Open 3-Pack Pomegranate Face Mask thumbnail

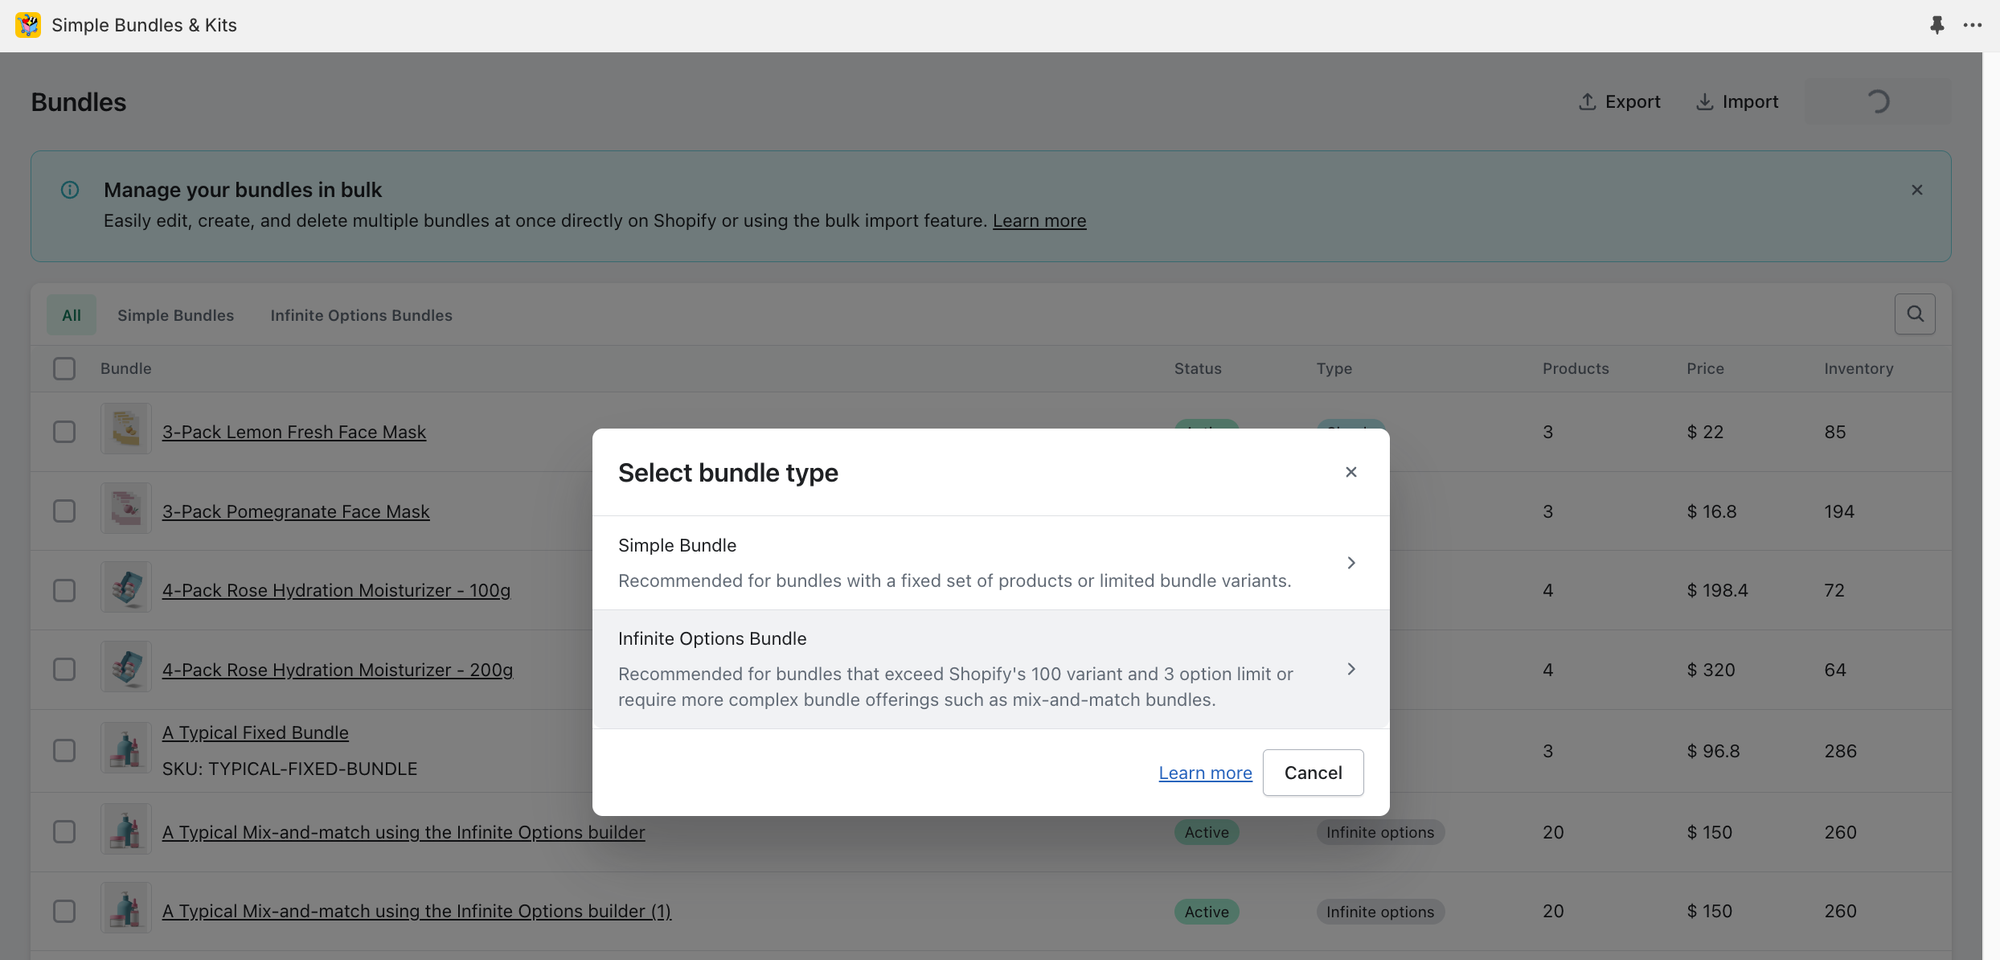click(126, 509)
